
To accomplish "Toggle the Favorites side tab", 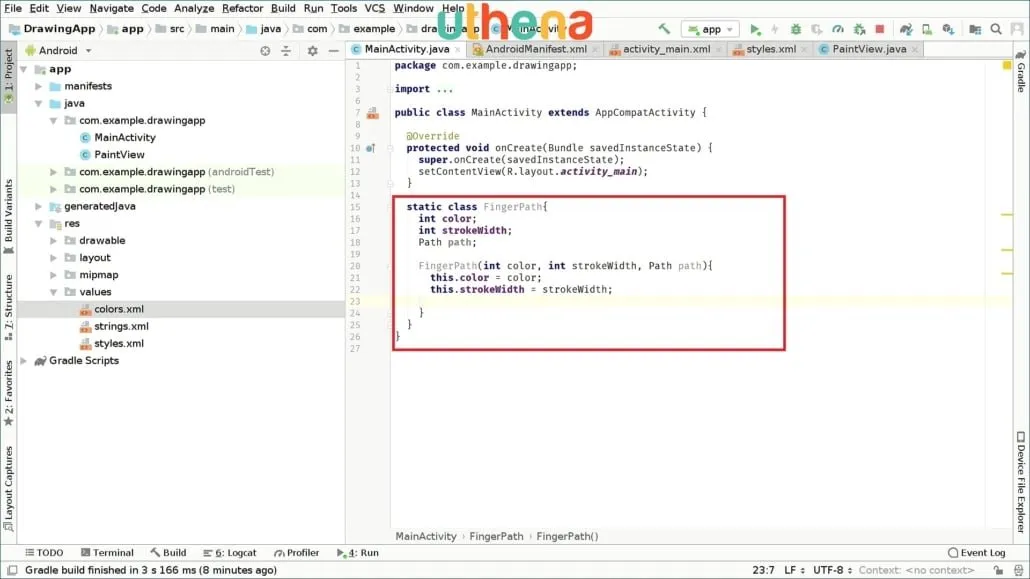I will 9,393.
